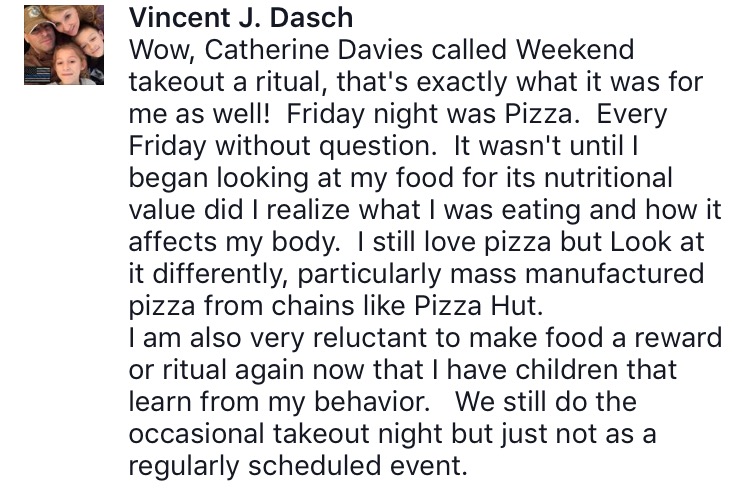Image resolution: width=750 pixels, height=488 pixels.
Task: Click the words 'regularly scheduled event'
Action: tap(296, 466)
